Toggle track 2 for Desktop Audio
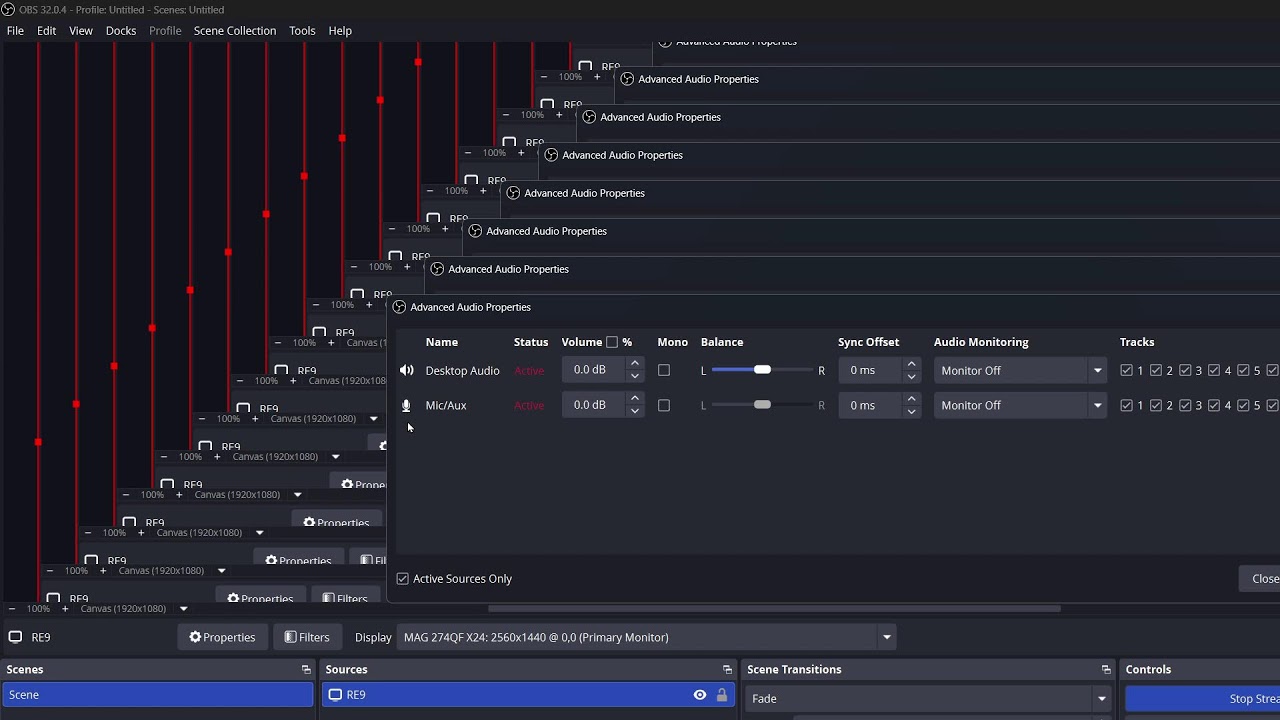Screen dimensions: 1280x720 1156,370
